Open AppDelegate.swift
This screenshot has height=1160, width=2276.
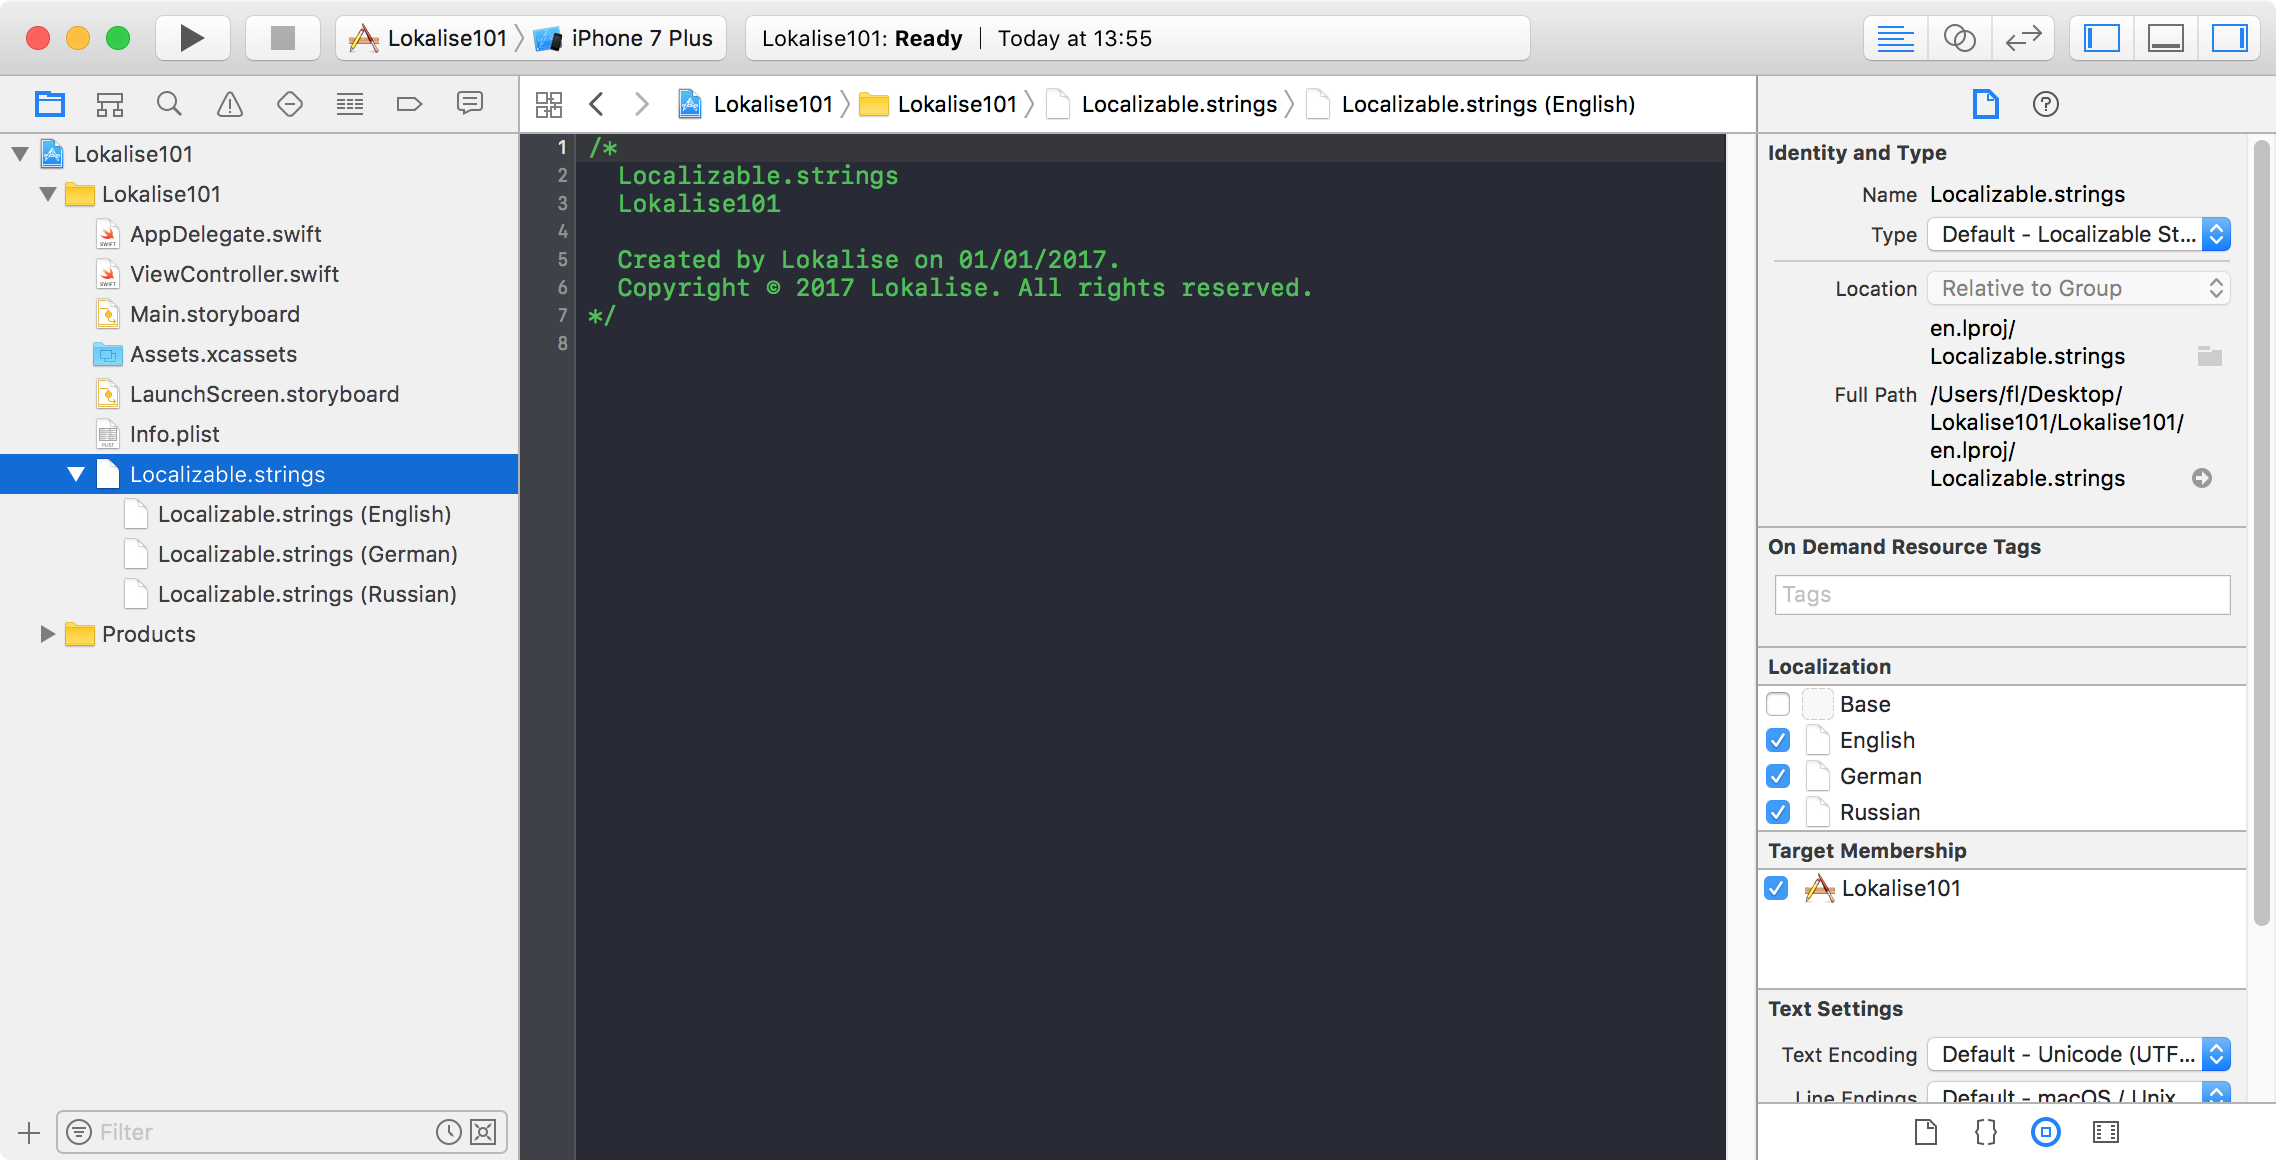[226, 234]
